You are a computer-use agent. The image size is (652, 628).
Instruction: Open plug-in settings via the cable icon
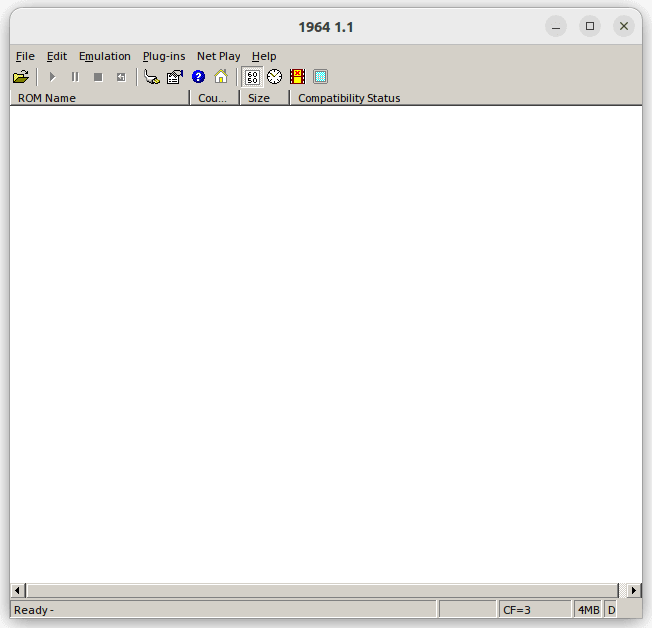pos(152,77)
